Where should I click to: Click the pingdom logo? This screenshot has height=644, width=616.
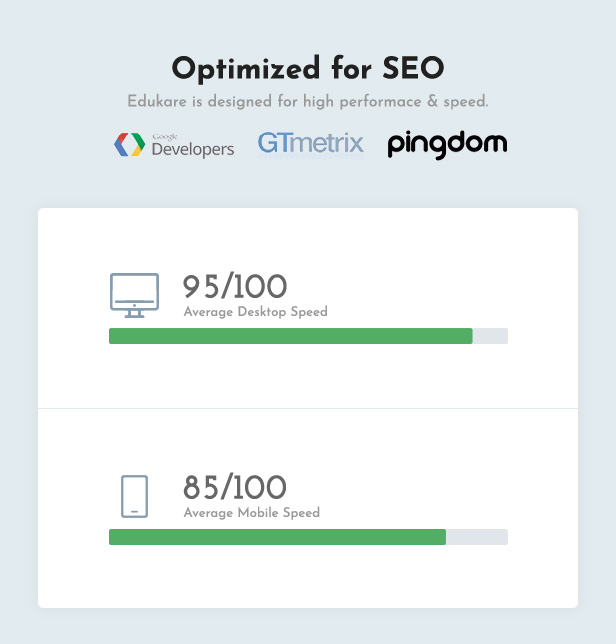(447, 145)
